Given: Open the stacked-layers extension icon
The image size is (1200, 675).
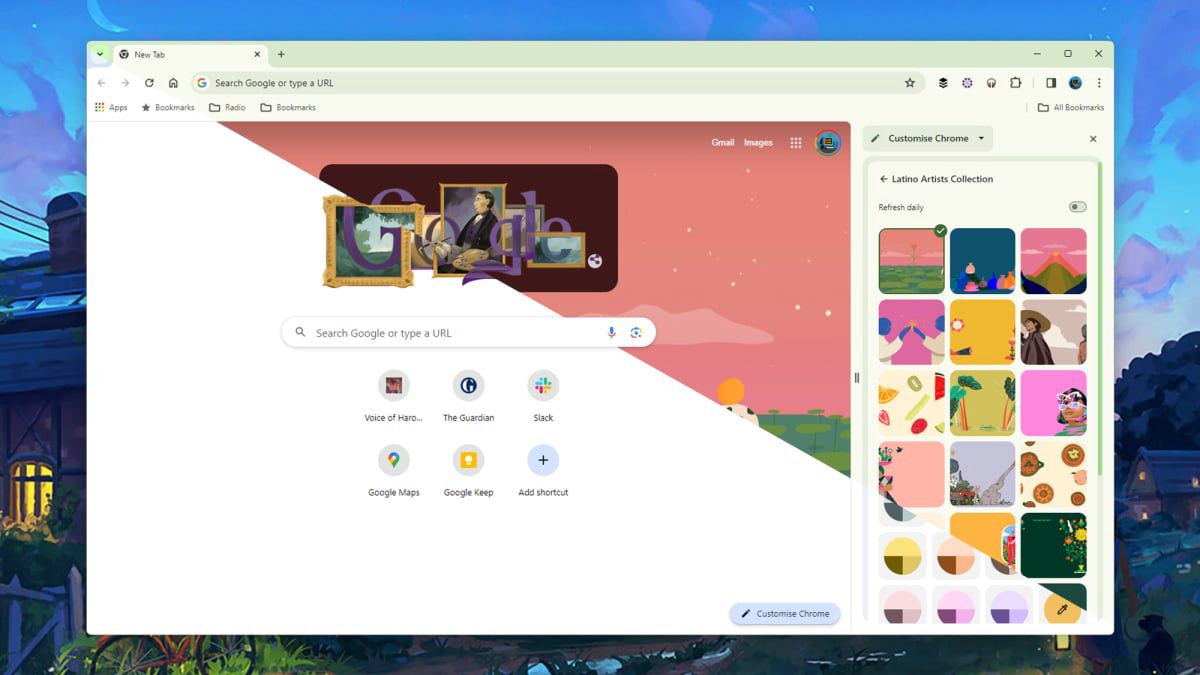Looking at the screenshot, I should click(943, 83).
